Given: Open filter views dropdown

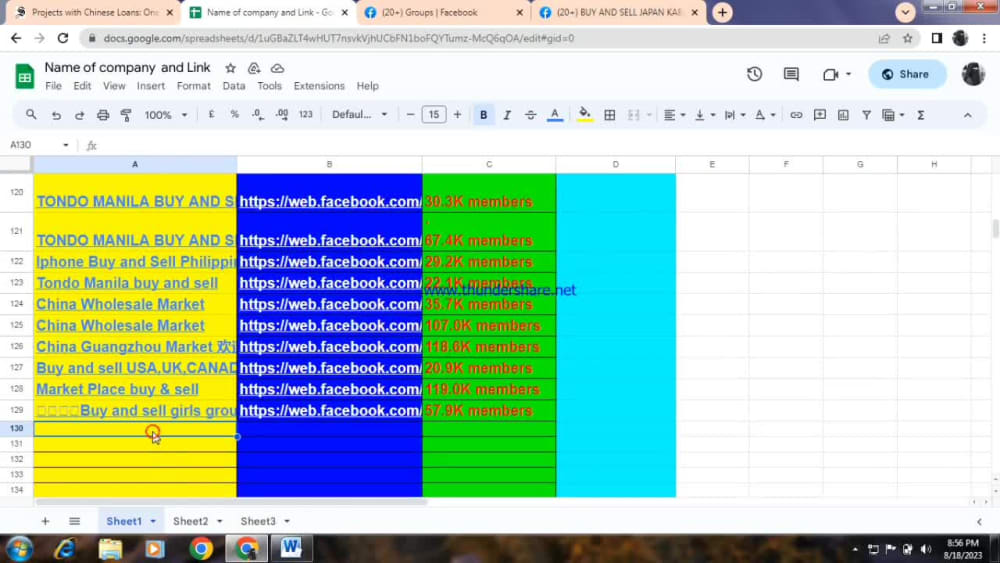Looking at the screenshot, I should pos(893,115).
